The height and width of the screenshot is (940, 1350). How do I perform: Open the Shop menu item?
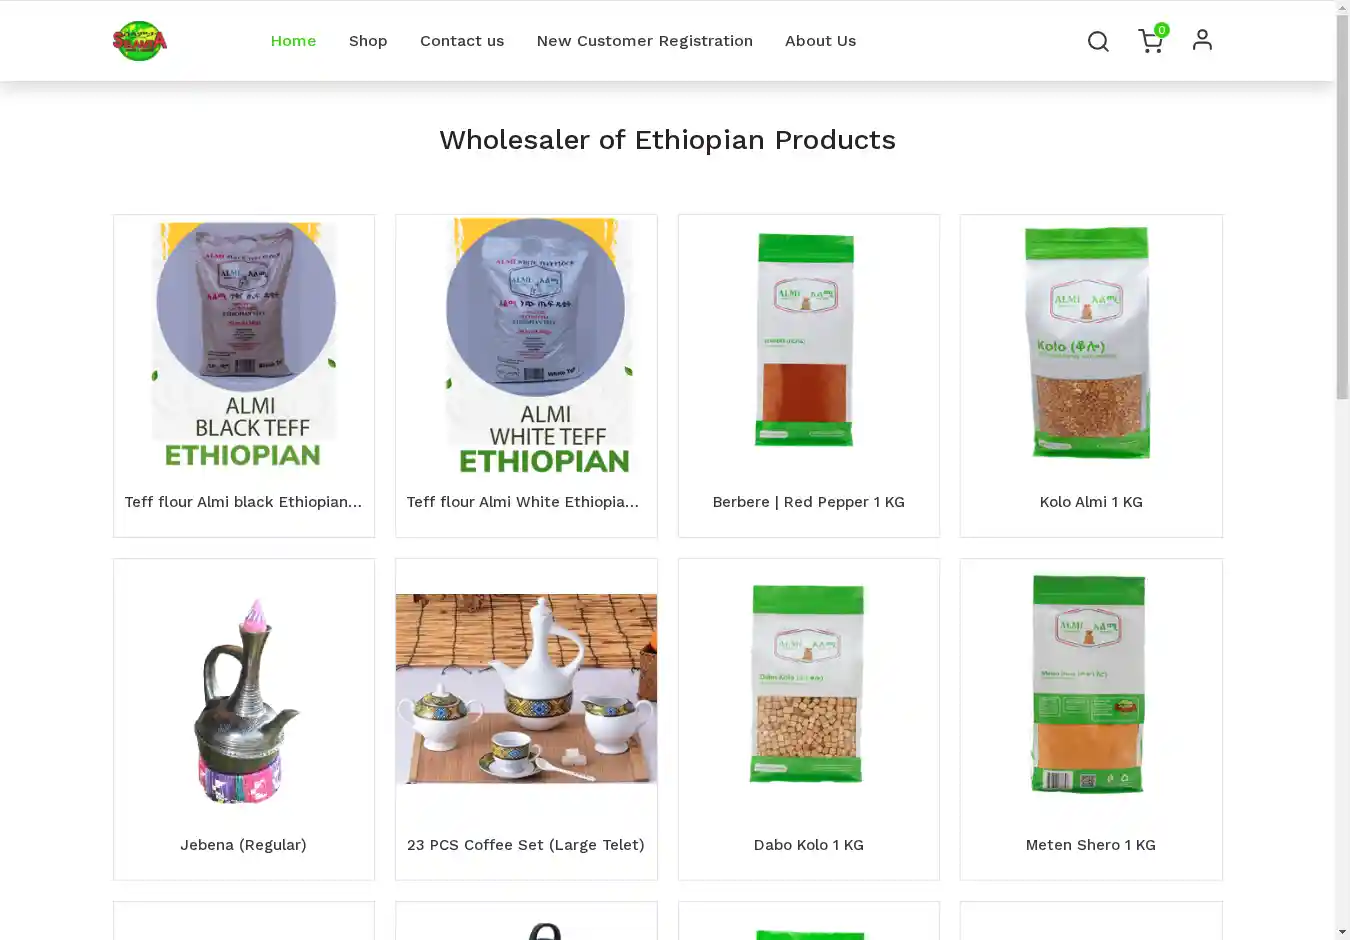368,41
